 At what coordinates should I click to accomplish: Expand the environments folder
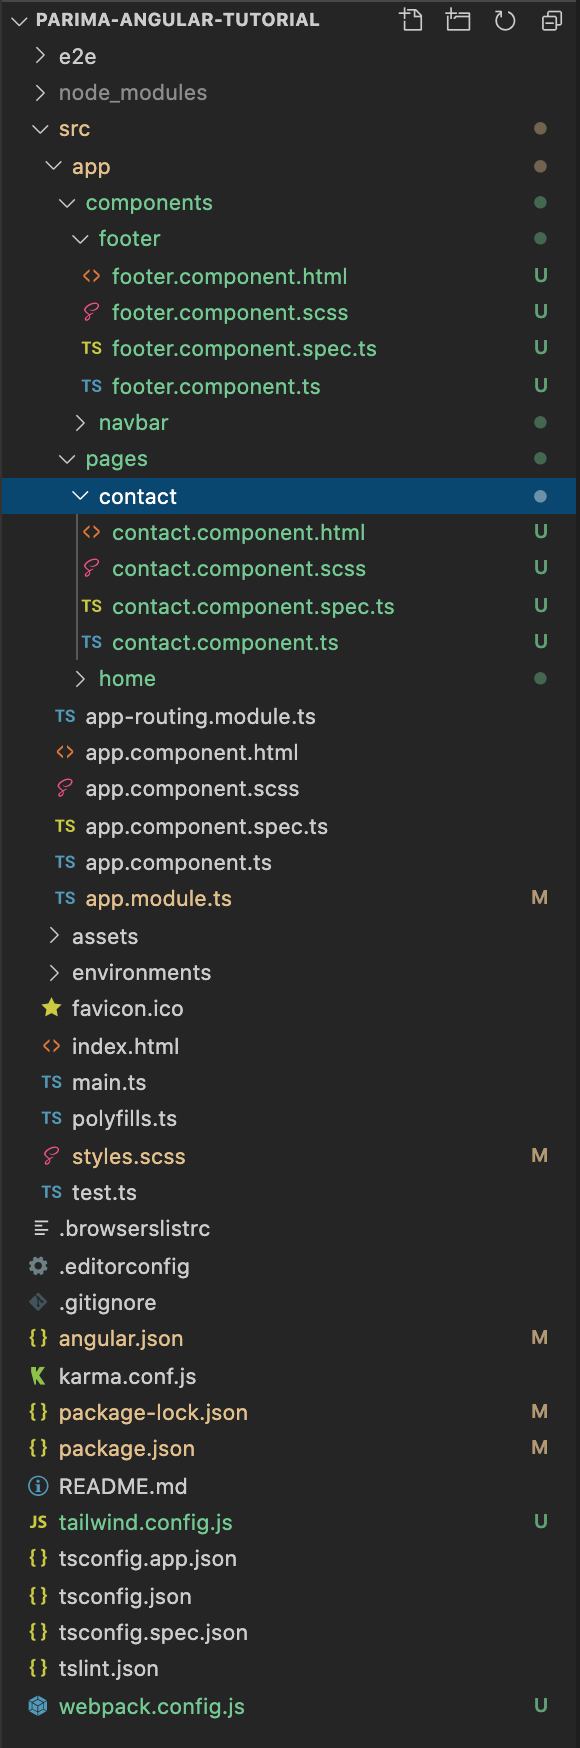click(54, 972)
